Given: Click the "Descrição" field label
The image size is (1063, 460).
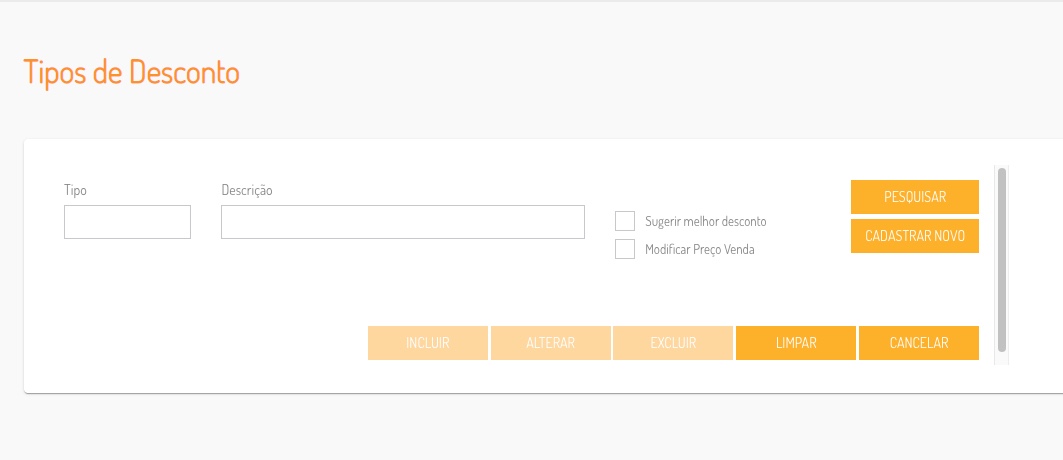Looking at the screenshot, I should 246,189.
